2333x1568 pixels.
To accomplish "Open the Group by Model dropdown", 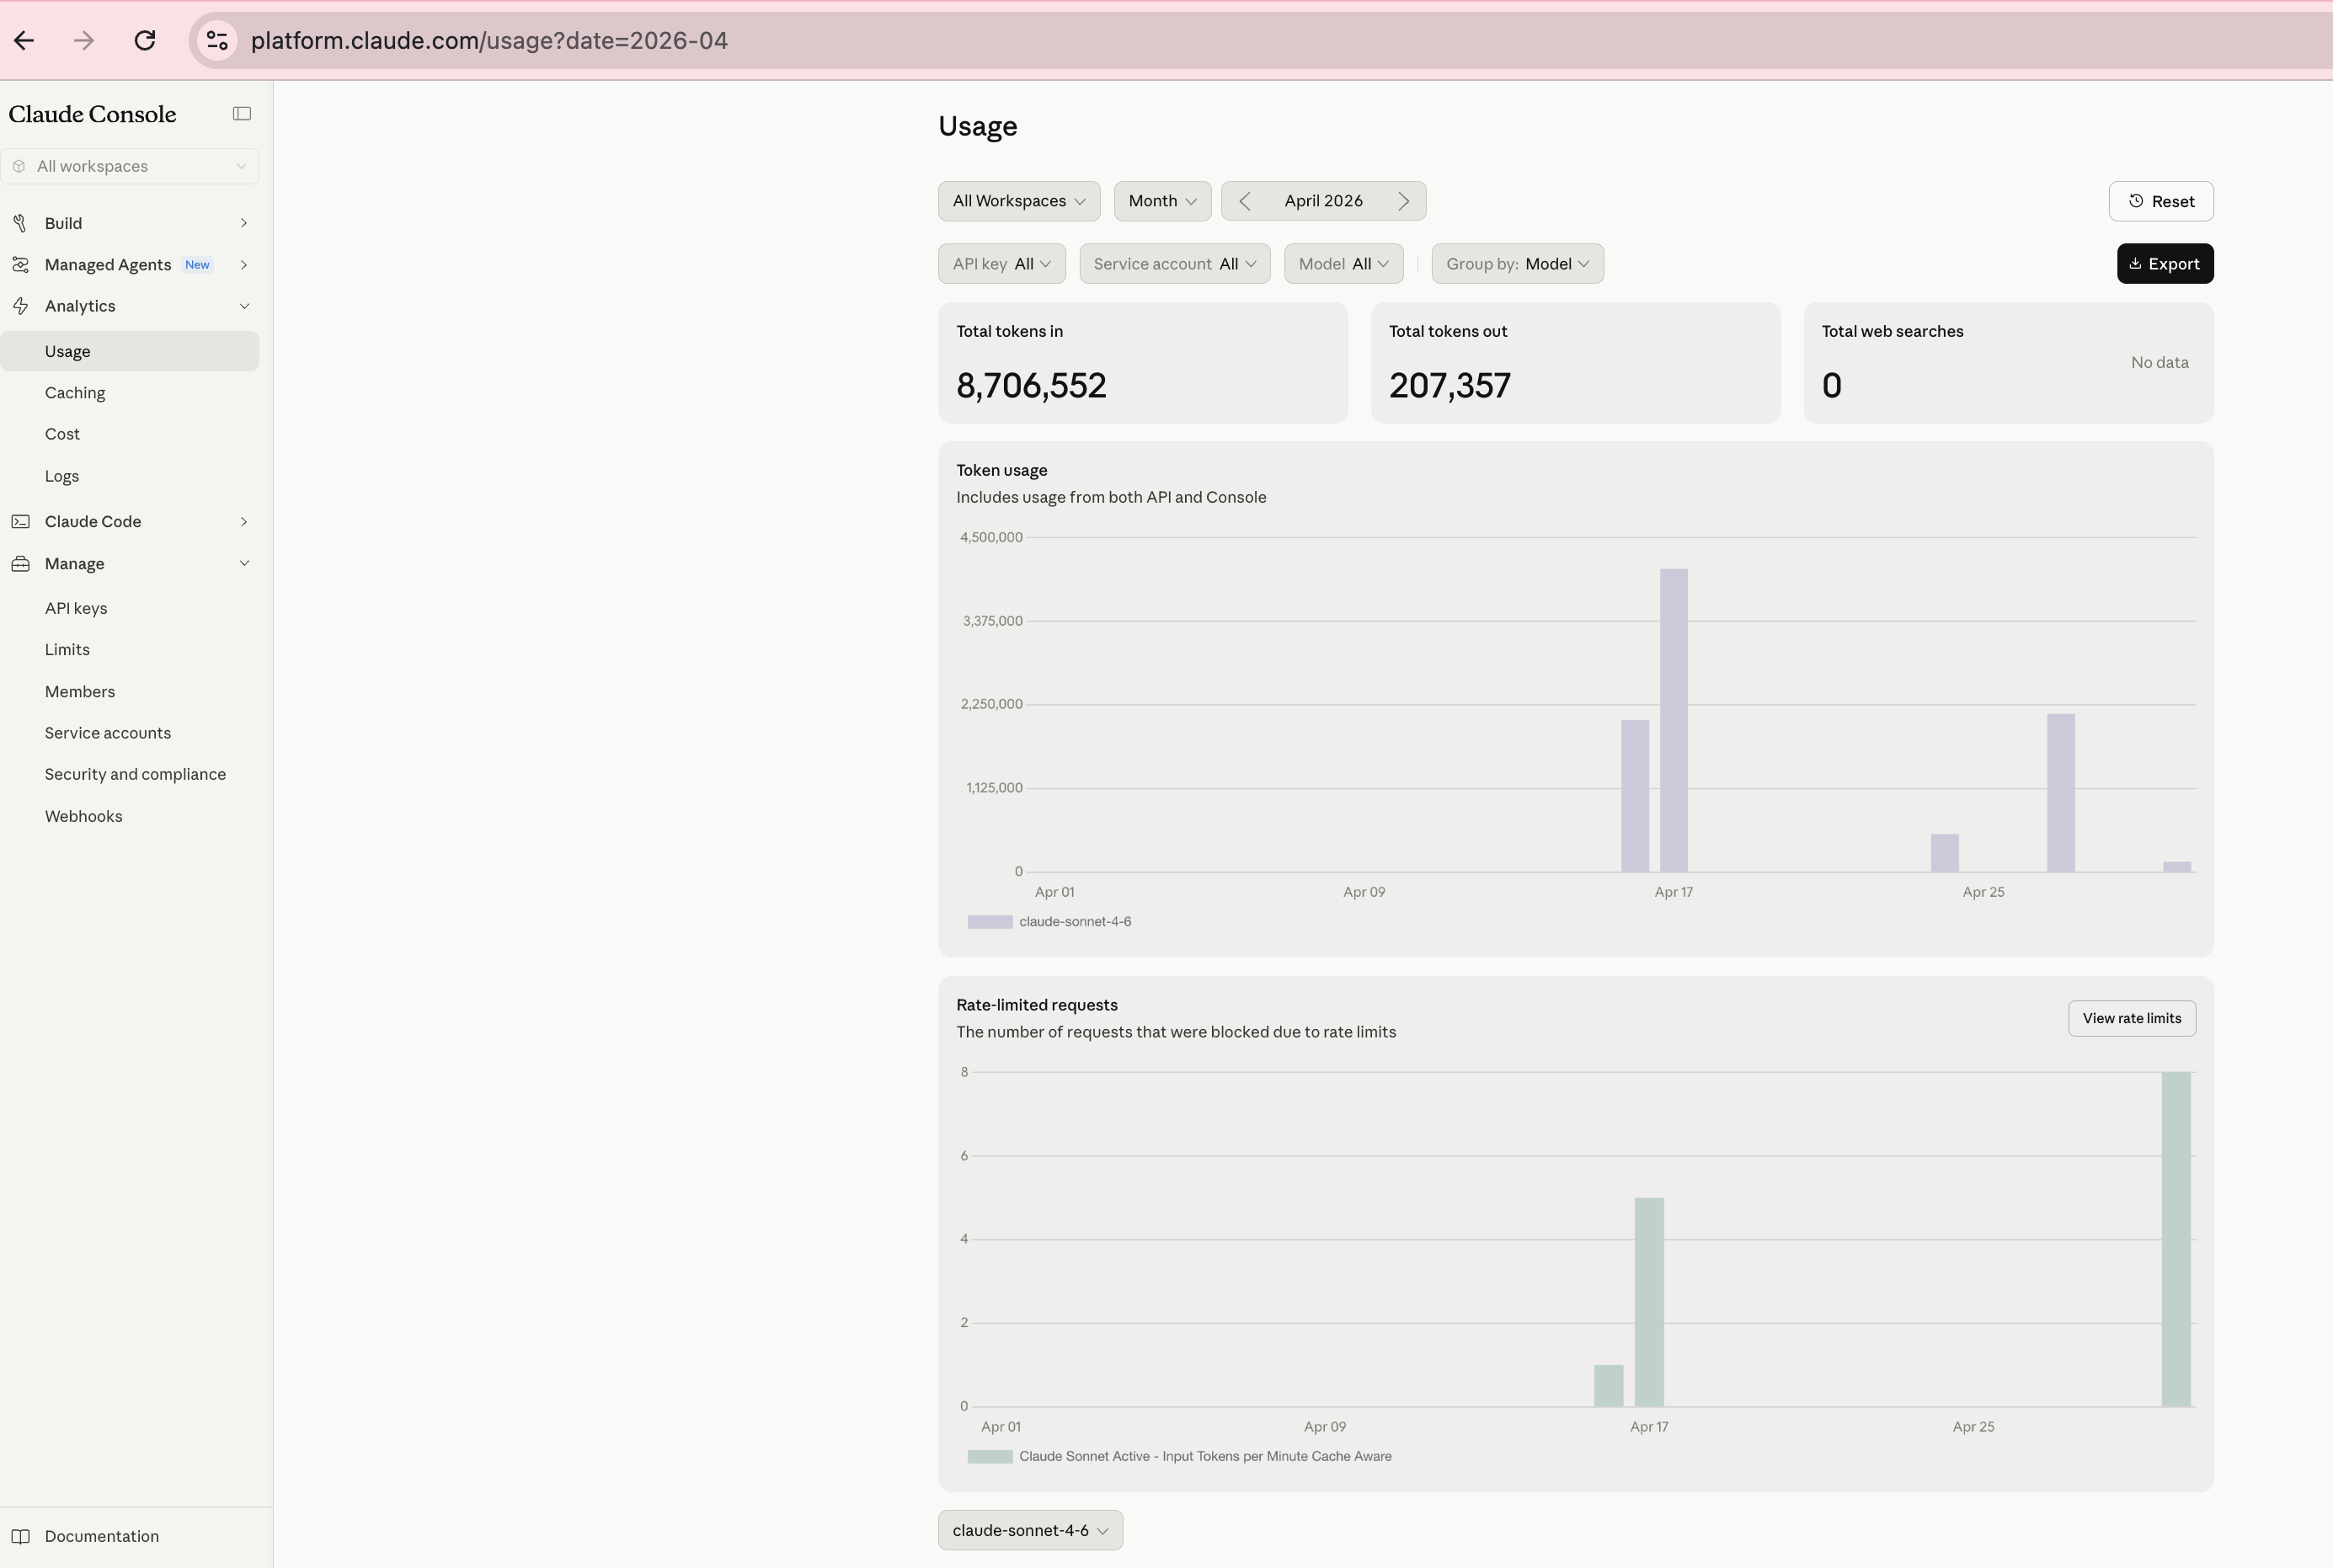I will (1517, 264).
